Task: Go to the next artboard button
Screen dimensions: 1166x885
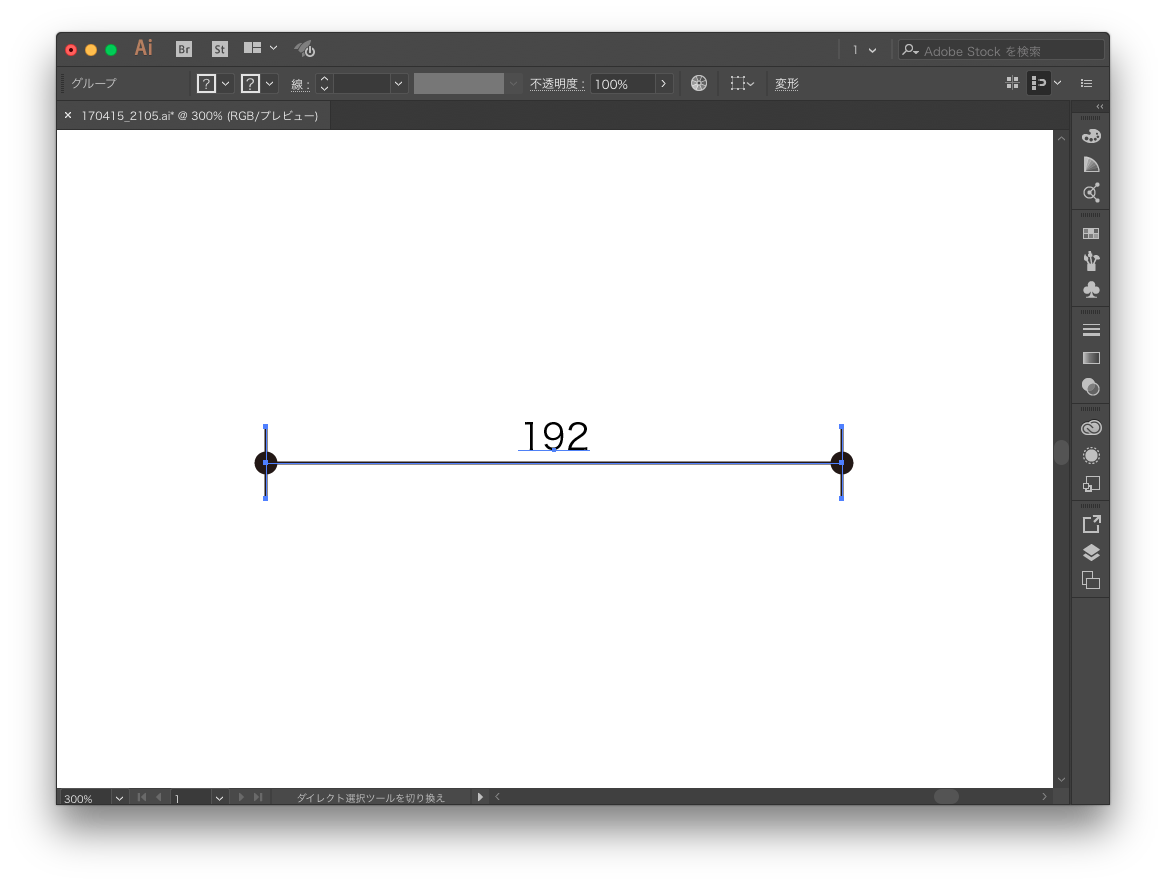Action: coord(241,797)
